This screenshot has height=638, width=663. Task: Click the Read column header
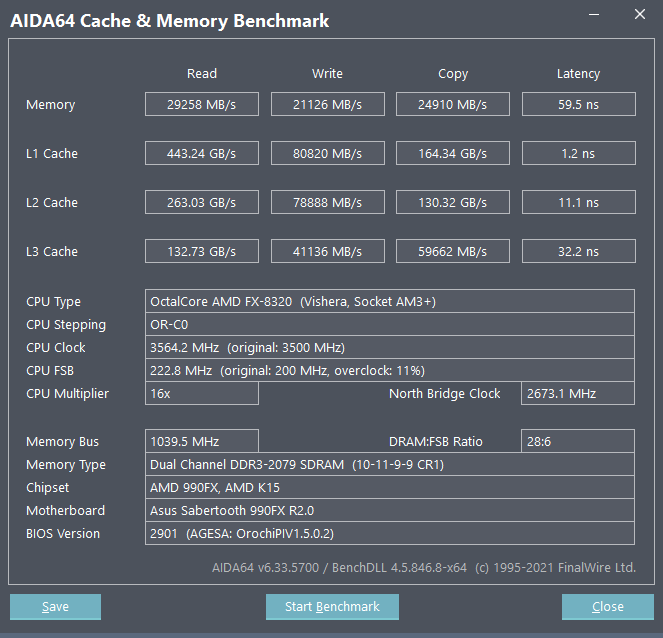tap(202, 74)
